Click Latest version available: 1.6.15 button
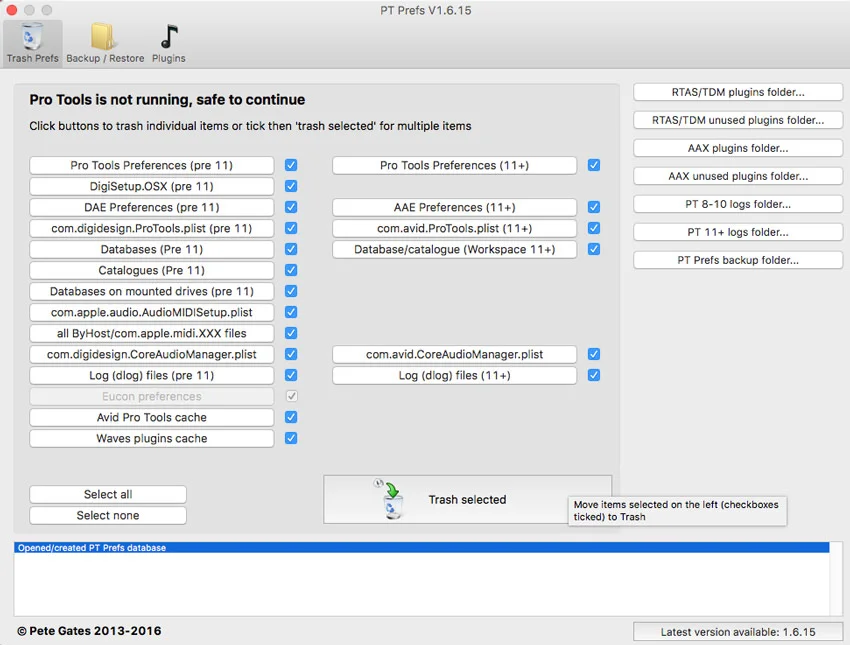850x645 pixels. pyautogui.click(x=738, y=632)
